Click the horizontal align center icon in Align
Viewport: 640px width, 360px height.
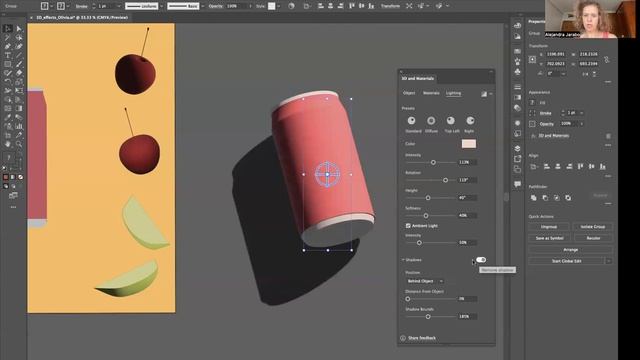pos(558,167)
